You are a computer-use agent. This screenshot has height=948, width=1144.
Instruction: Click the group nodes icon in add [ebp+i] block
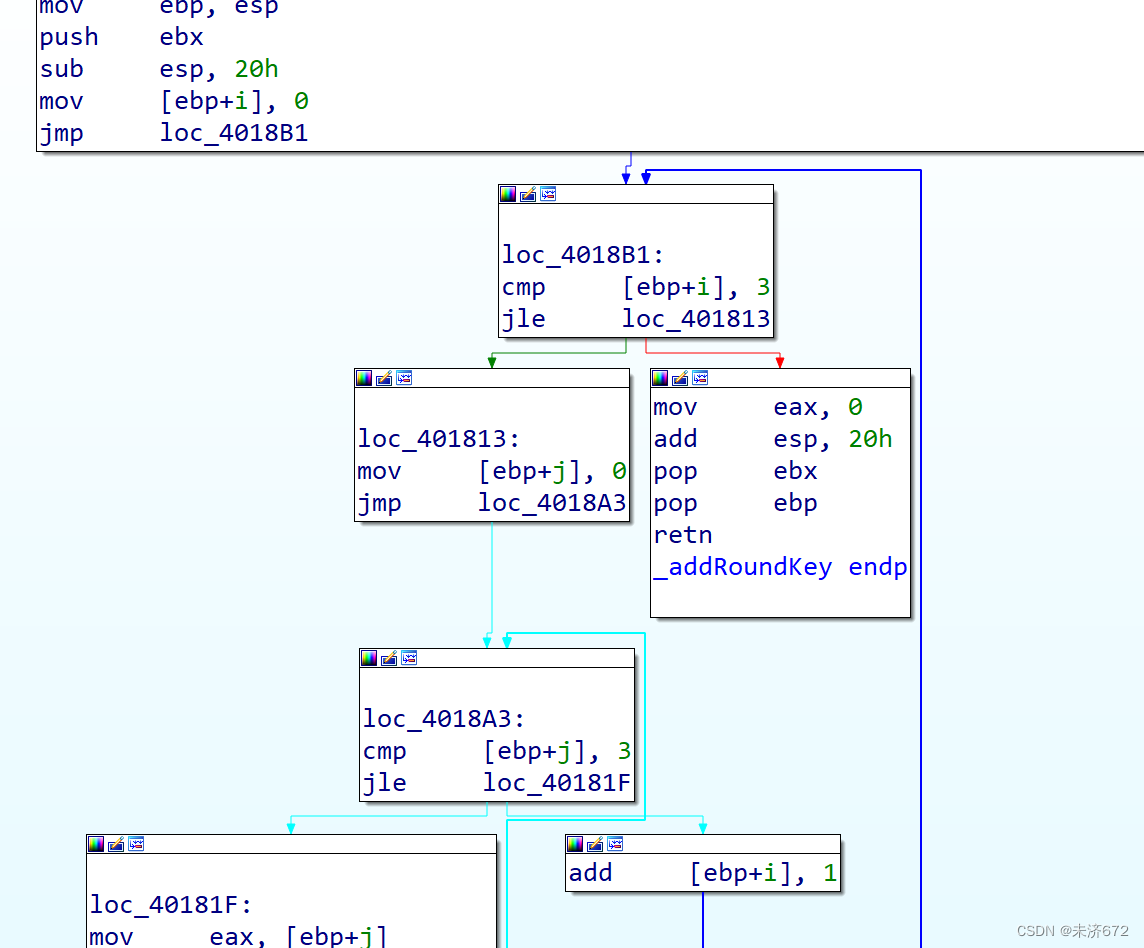(615, 844)
